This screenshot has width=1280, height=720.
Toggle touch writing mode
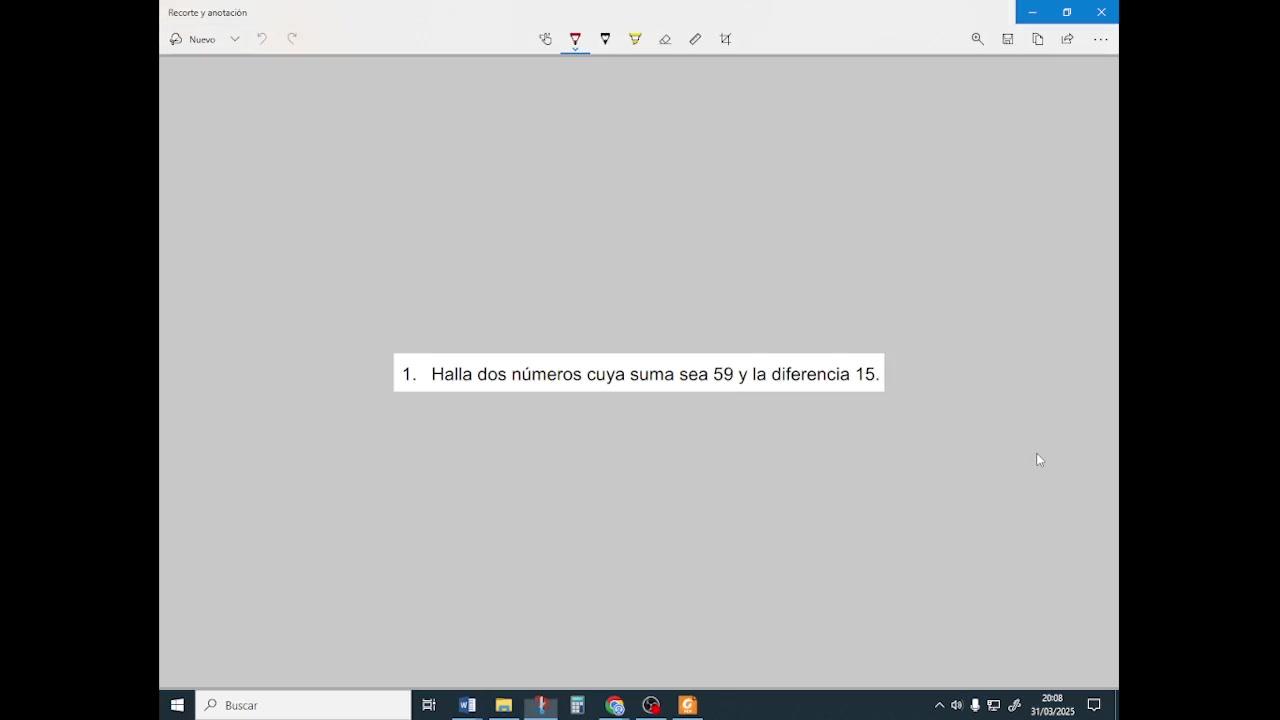(545, 39)
